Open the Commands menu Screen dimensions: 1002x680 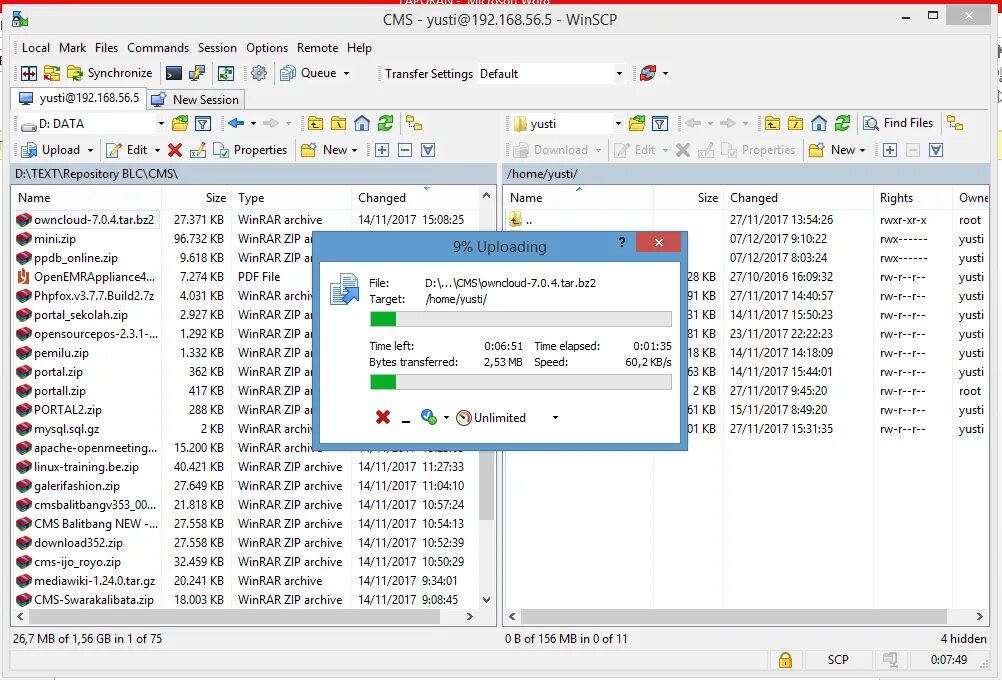(x=158, y=48)
